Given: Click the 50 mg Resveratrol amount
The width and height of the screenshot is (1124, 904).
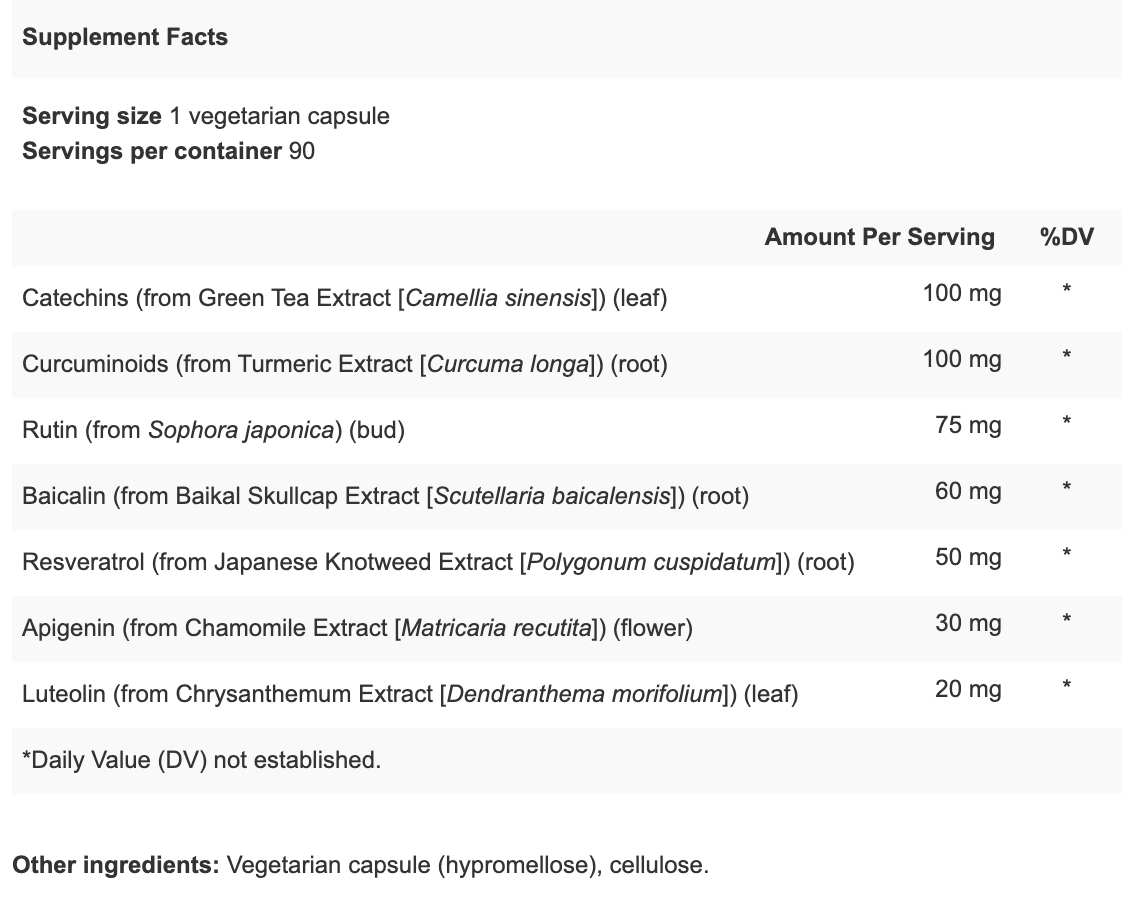Looking at the screenshot, I should pyautogui.click(x=968, y=557).
